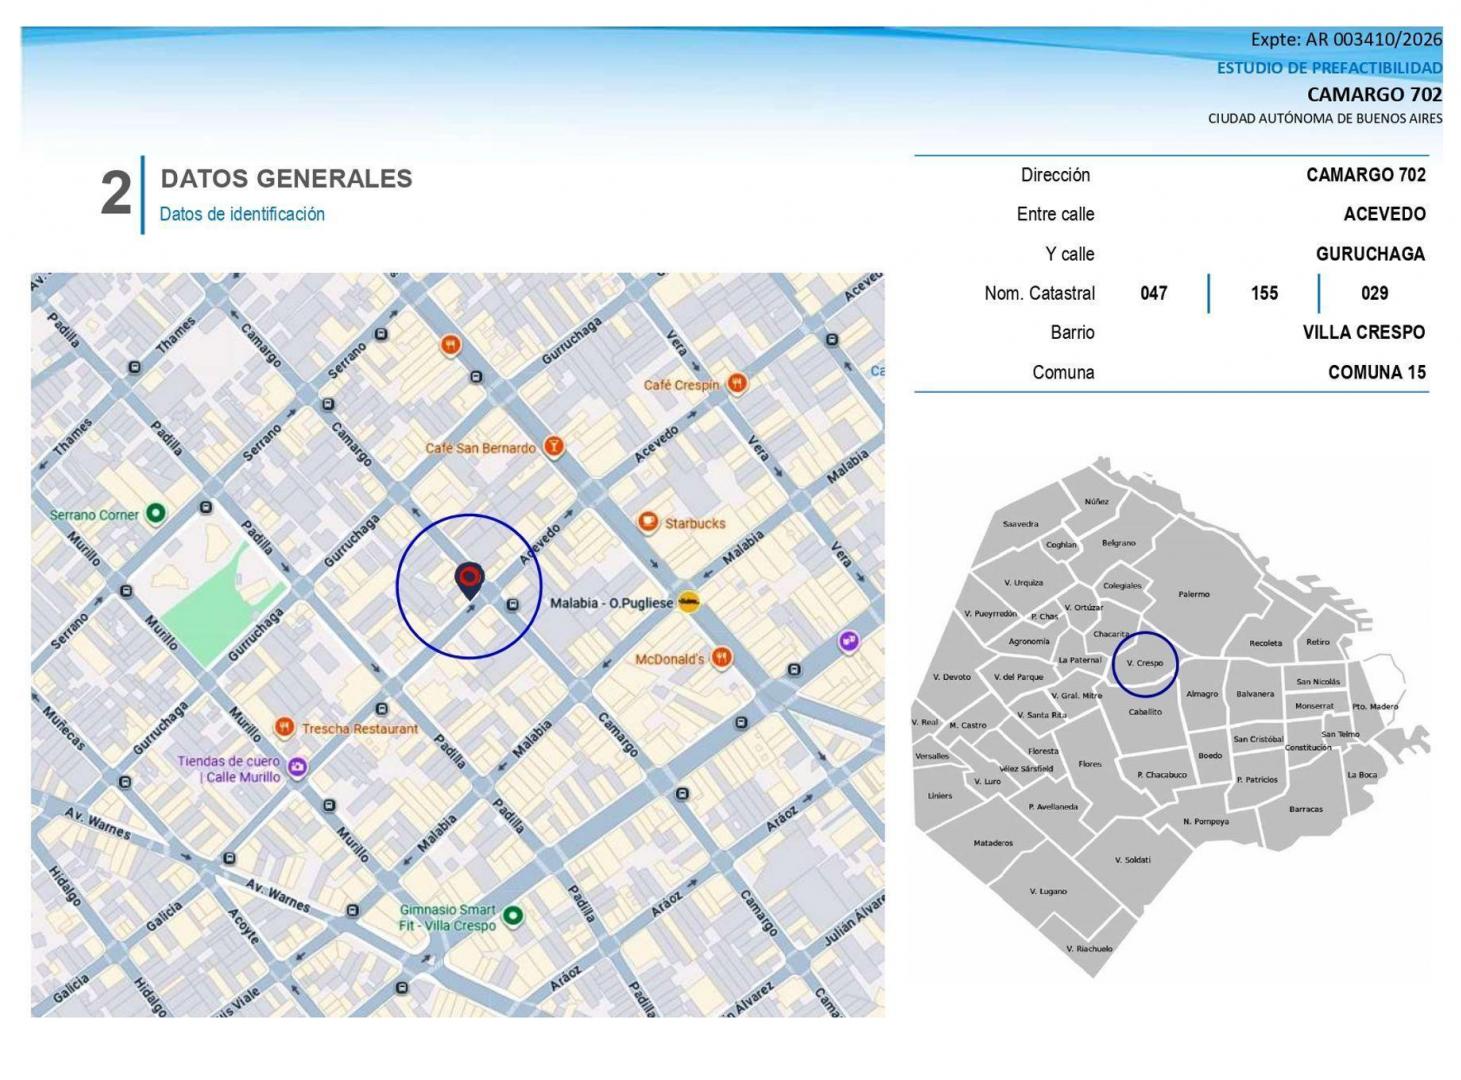
Task: Click the Gimnasio Smart Fit green icon
Action: [513, 916]
